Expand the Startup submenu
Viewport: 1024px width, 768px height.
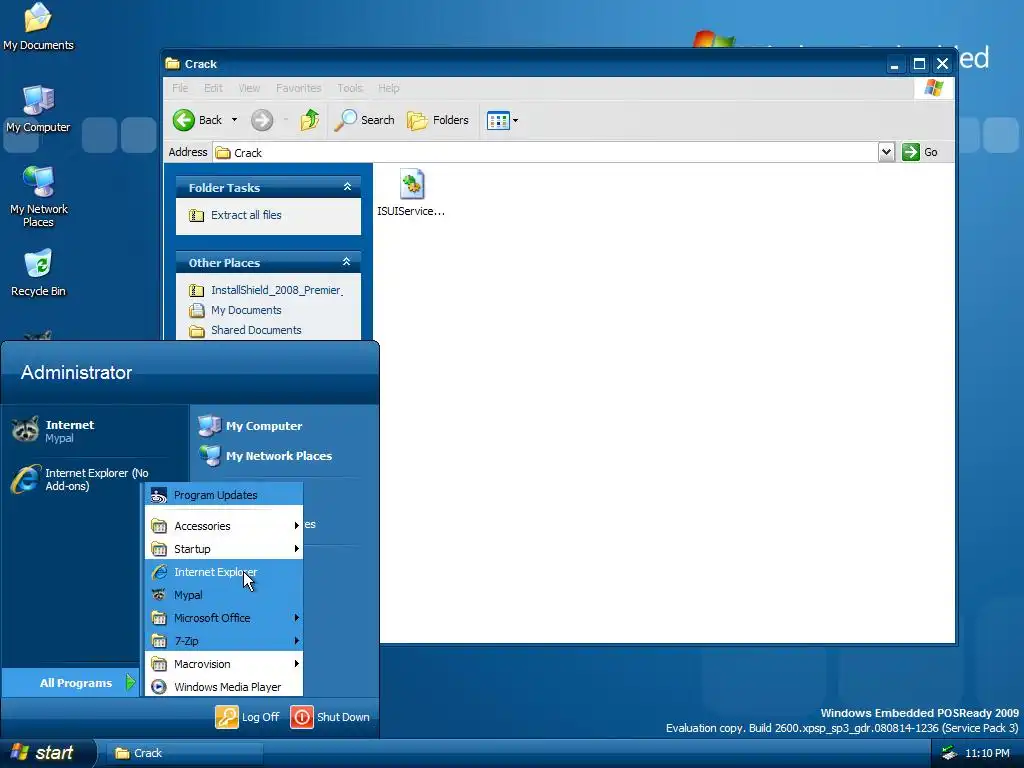[223, 549]
